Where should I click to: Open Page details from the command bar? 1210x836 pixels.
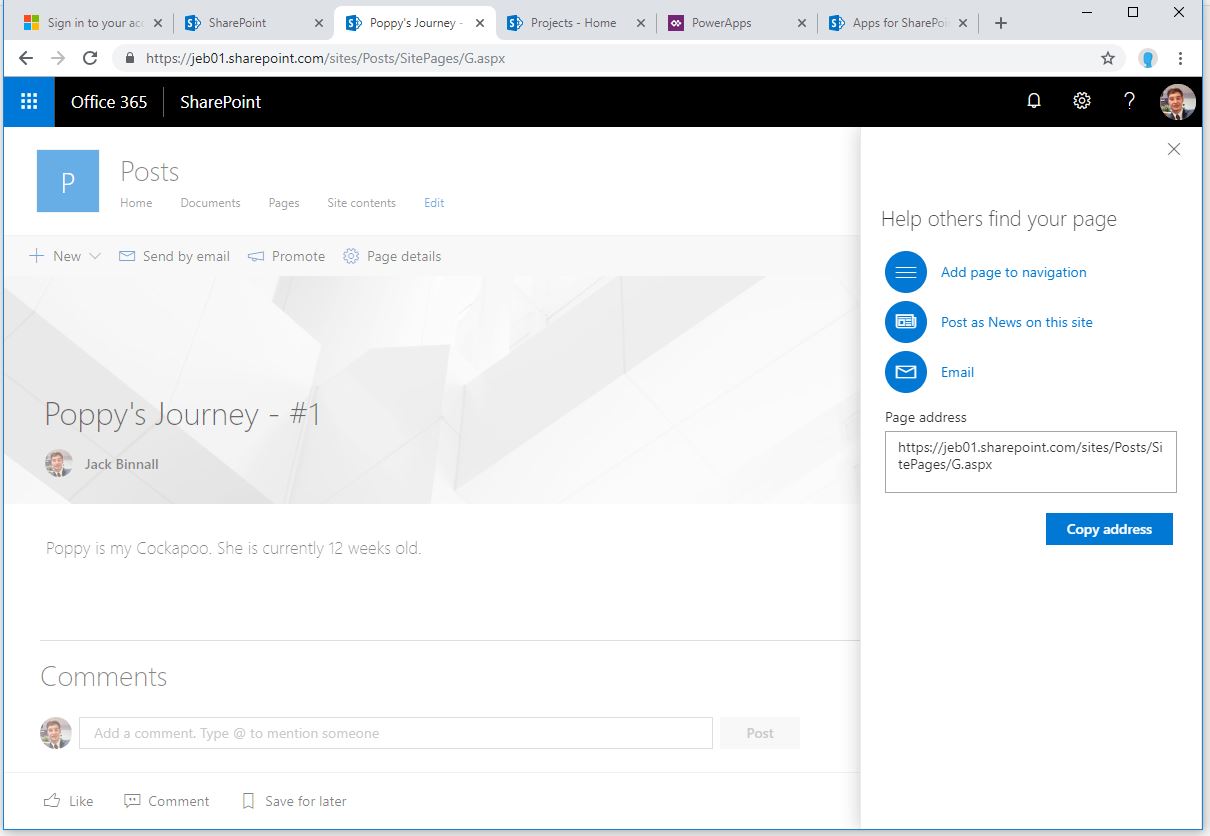point(392,256)
